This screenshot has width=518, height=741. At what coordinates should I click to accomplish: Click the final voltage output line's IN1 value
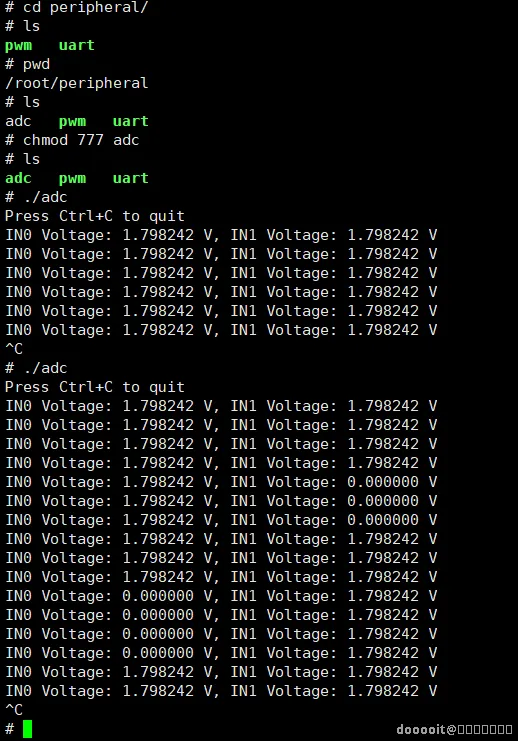point(383,690)
